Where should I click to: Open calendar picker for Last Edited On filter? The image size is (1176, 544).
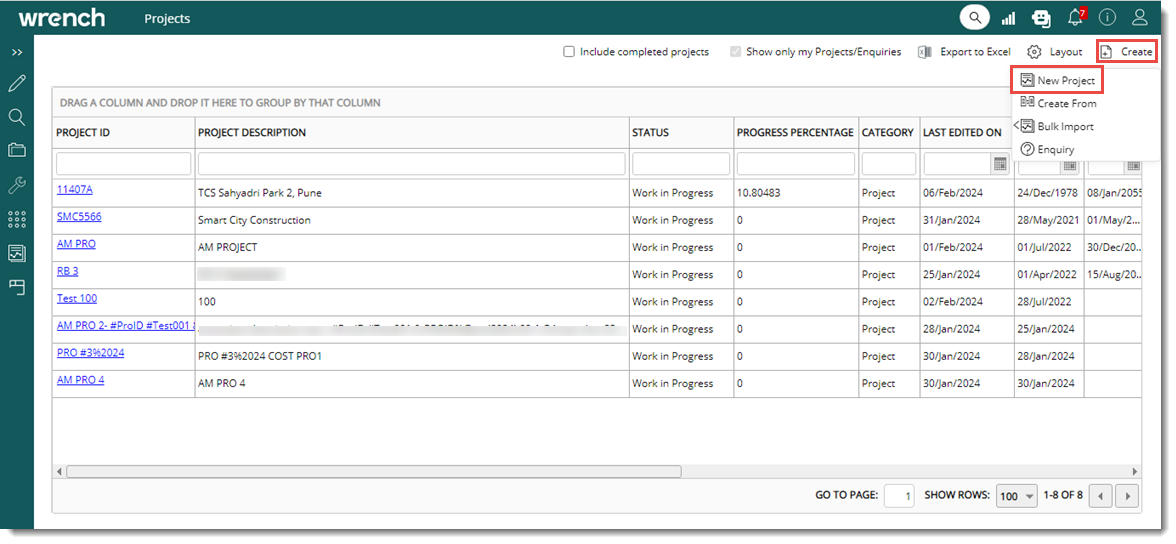click(1000, 164)
